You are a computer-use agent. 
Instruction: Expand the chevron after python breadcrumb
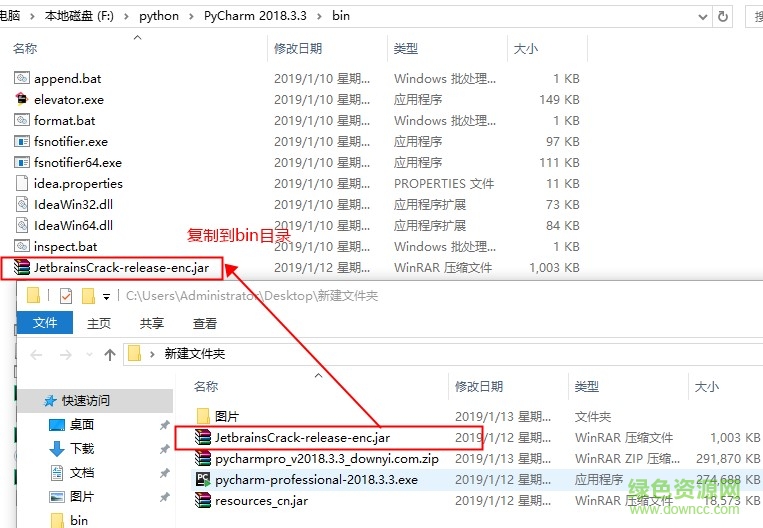[x=191, y=16]
